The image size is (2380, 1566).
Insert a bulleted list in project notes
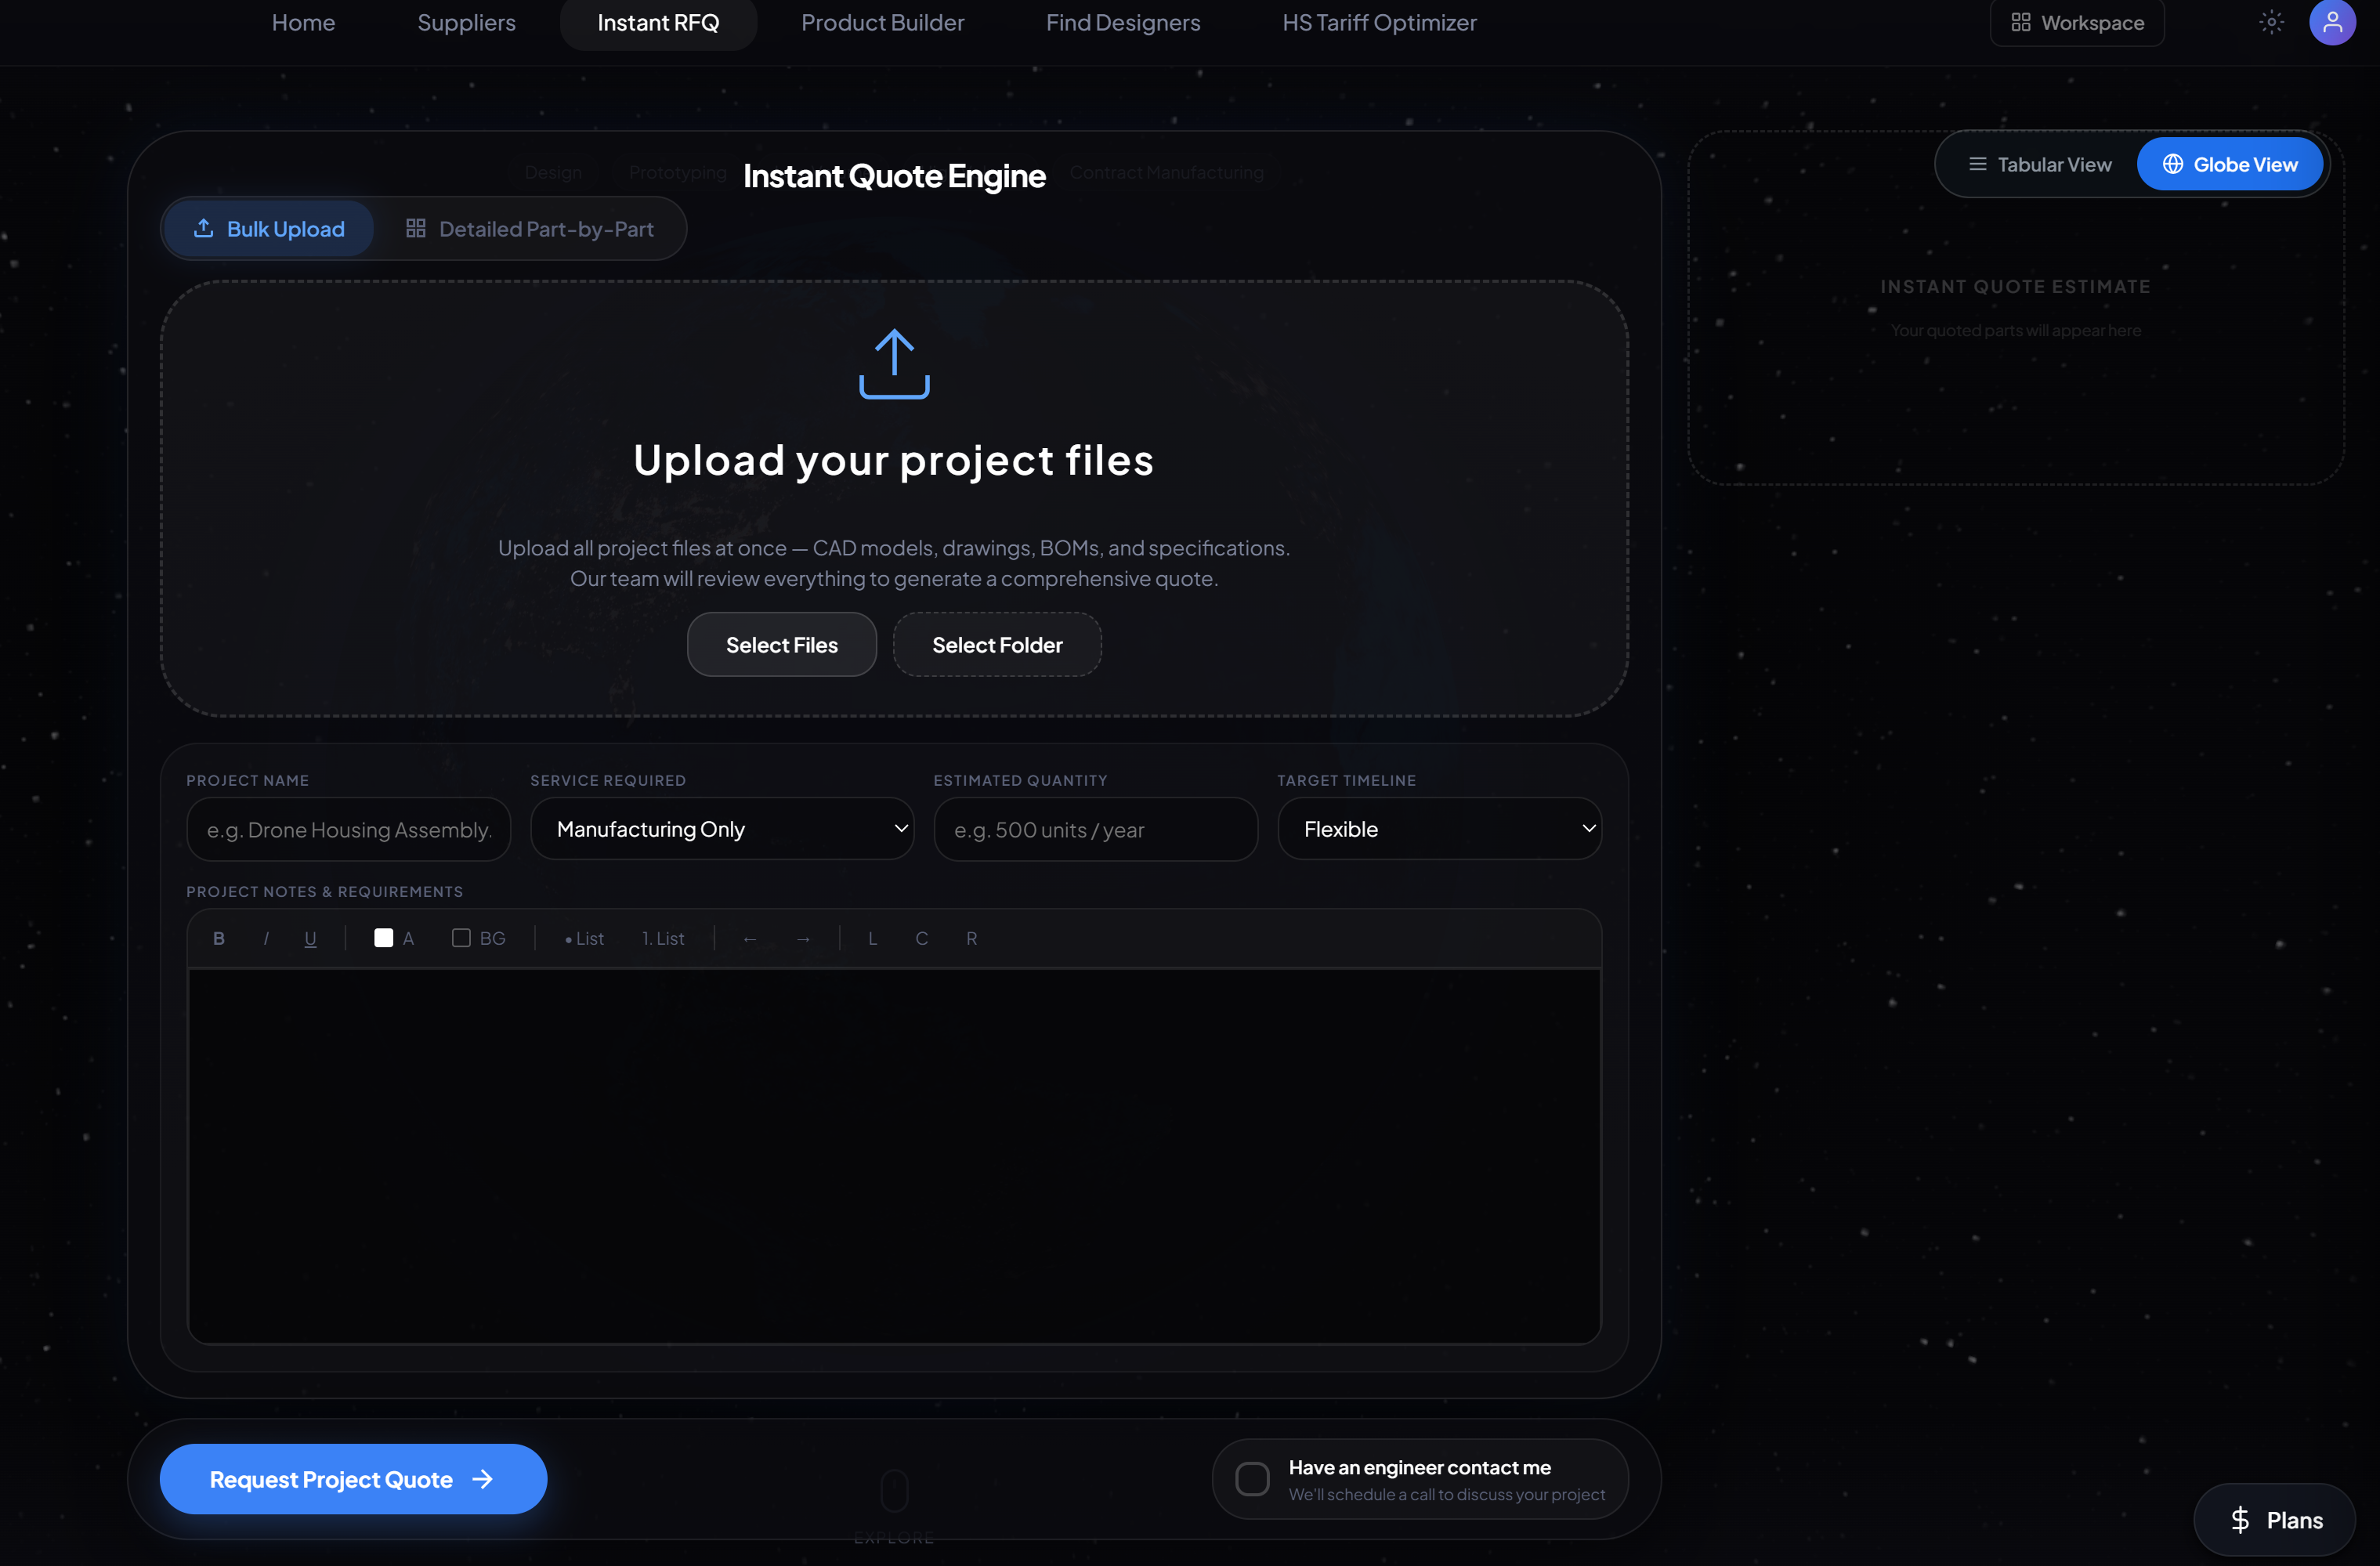click(584, 938)
